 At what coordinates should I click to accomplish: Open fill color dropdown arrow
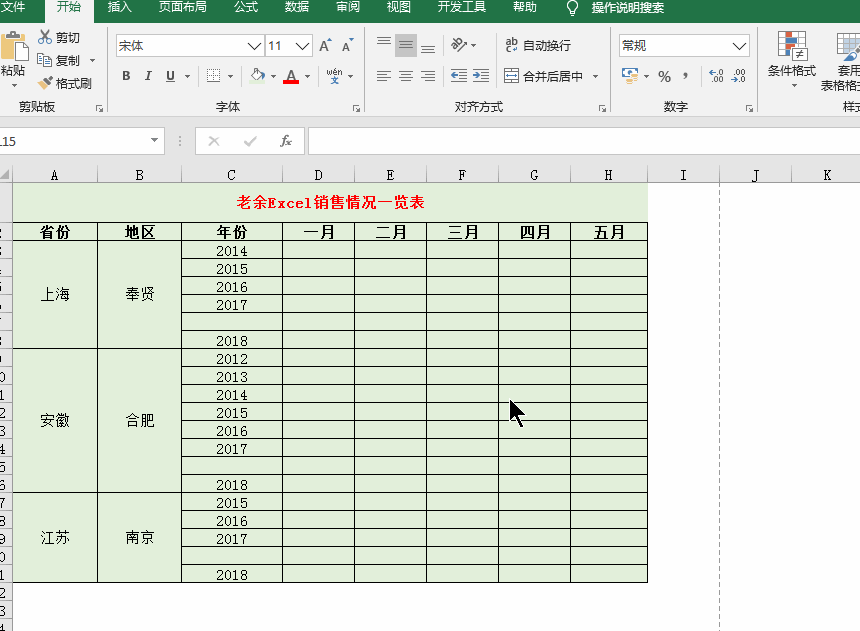274,76
